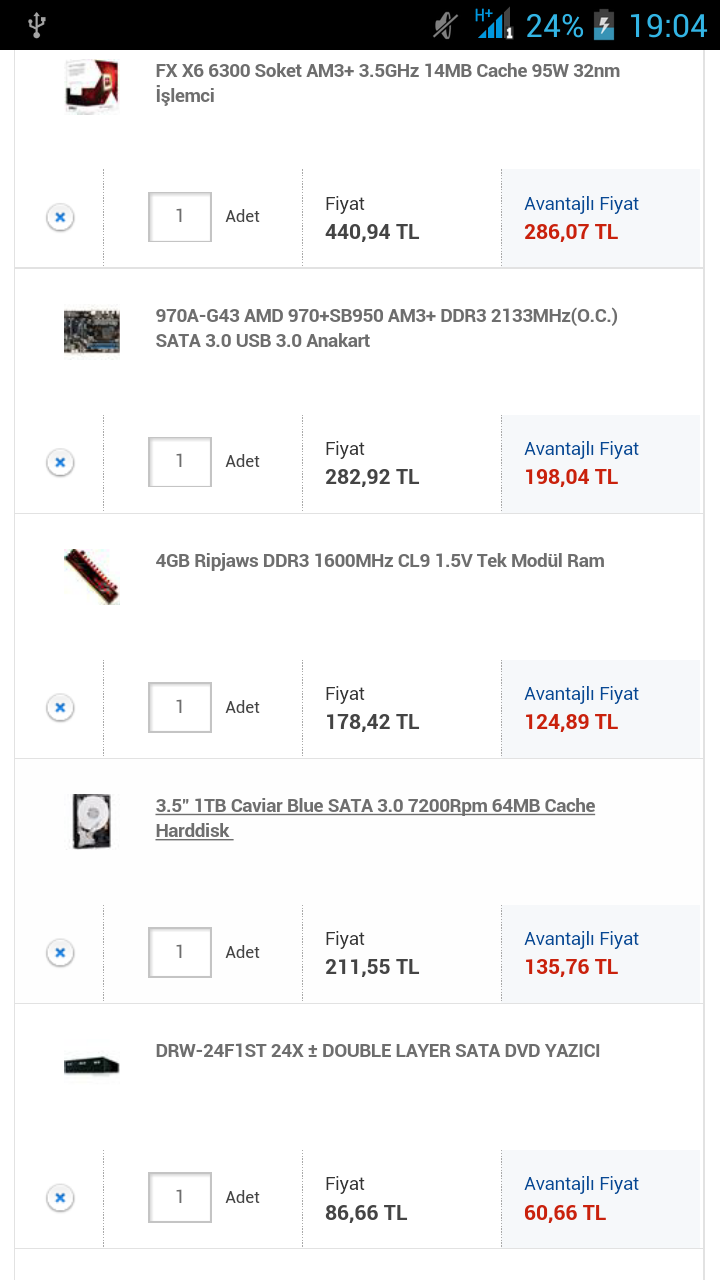Image resolution: width=720 pixels, height=1280 pixels.
Task: Remove the FX X6 6300 processor from cart
Action: [x=60, y=217]
